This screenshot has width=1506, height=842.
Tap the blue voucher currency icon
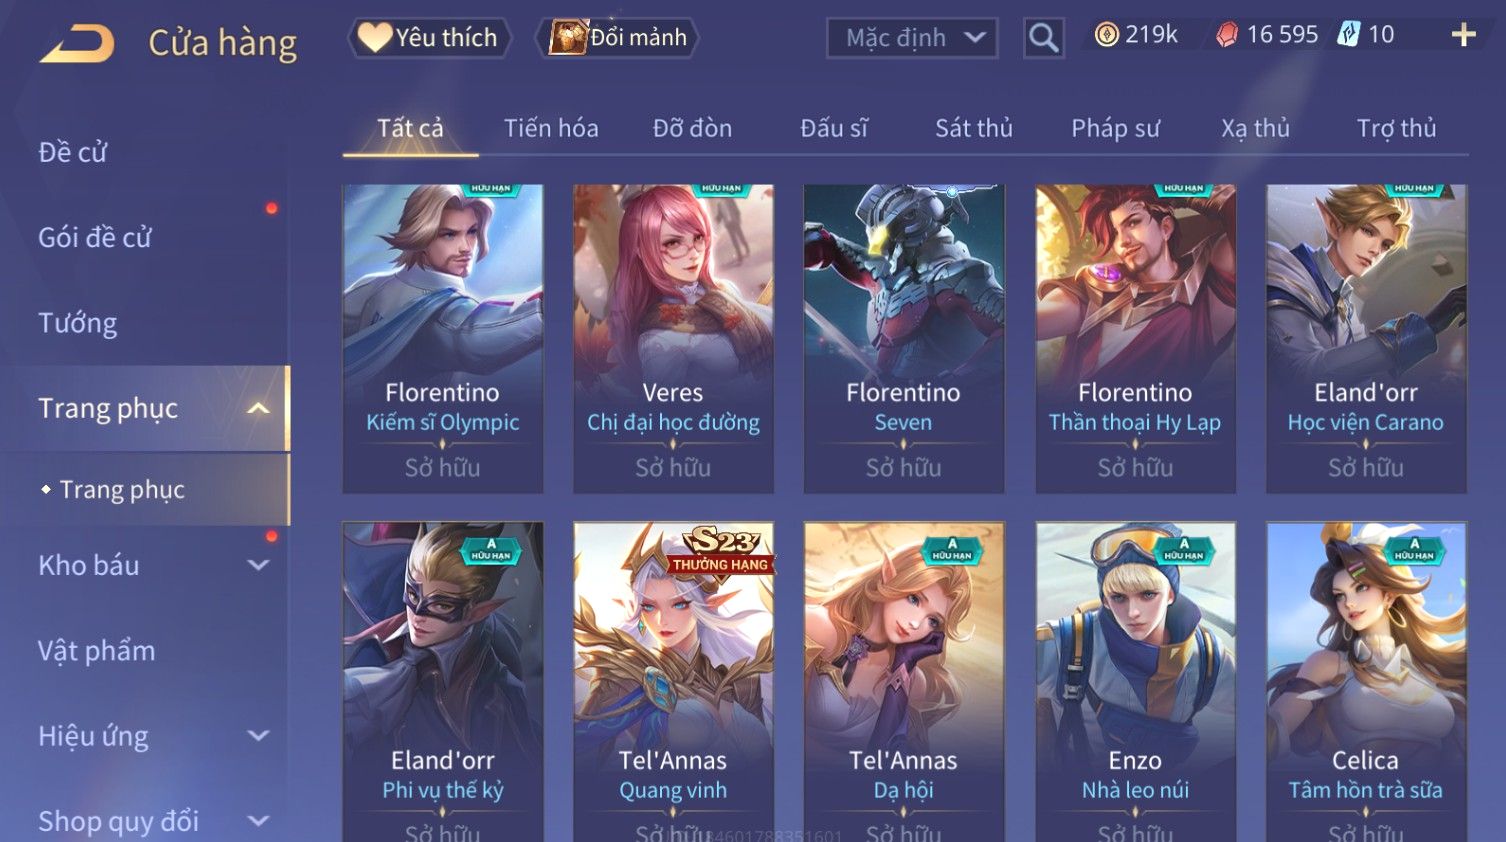1349,35
